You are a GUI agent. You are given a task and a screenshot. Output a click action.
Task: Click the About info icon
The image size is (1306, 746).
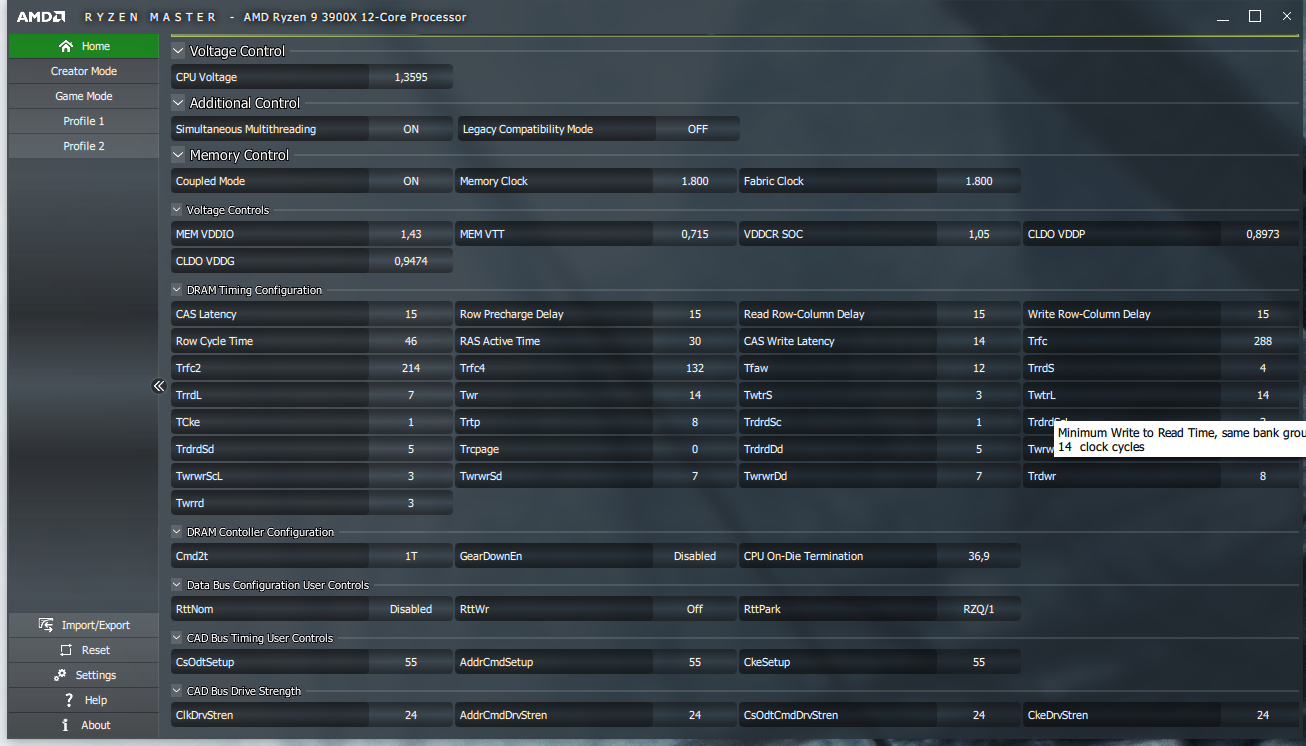(65, 725)
